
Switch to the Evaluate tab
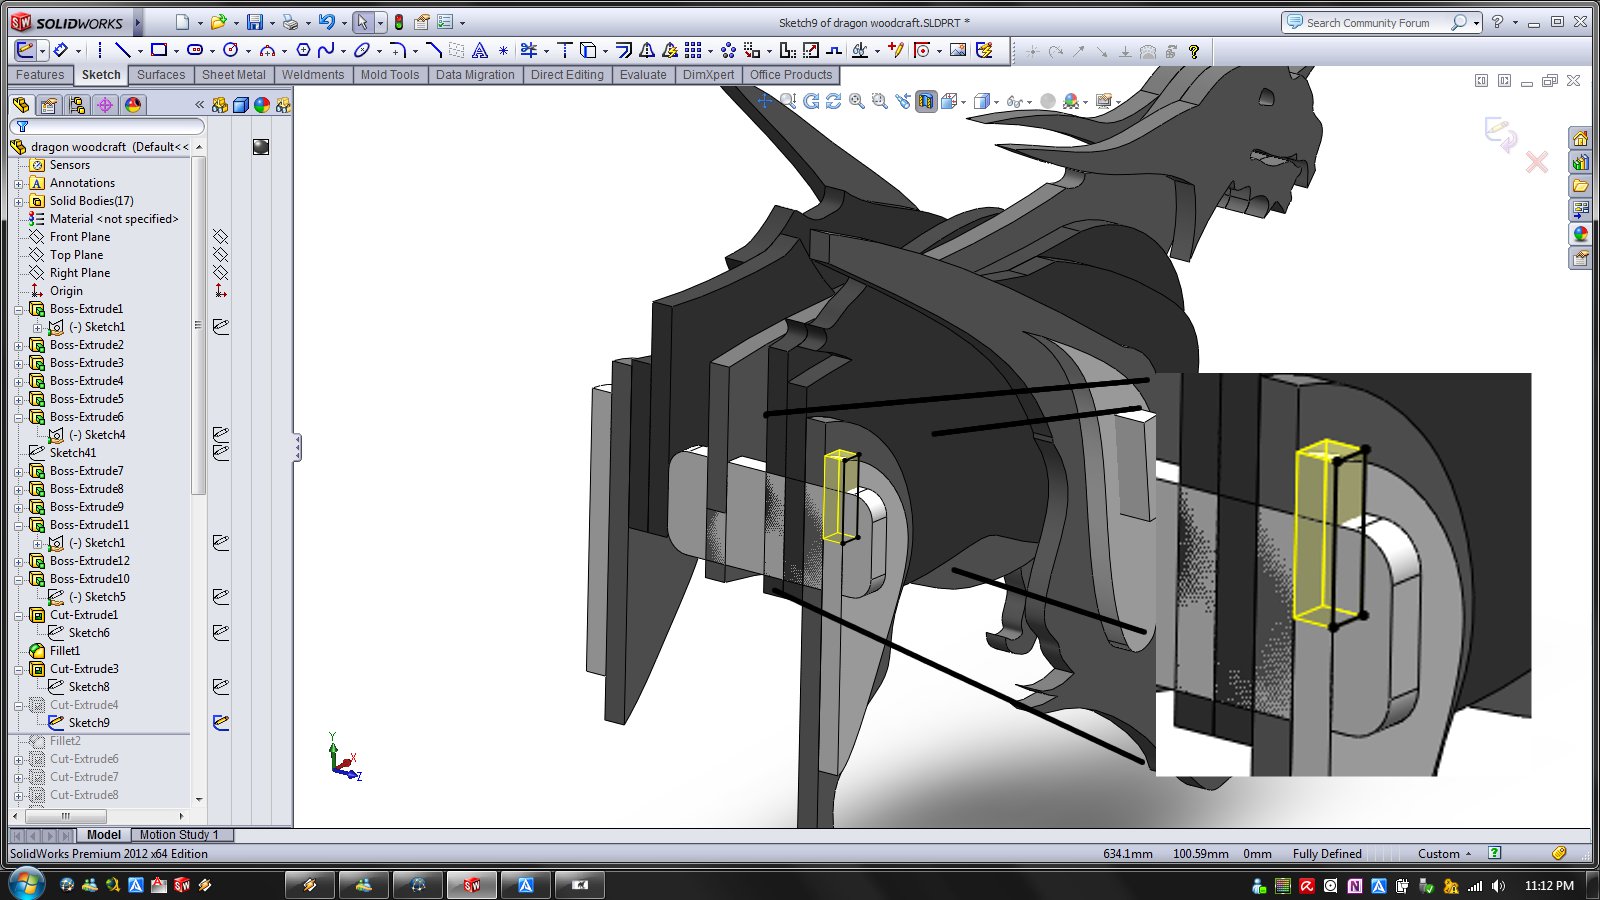pyautogui.click(x=643, y=75)
